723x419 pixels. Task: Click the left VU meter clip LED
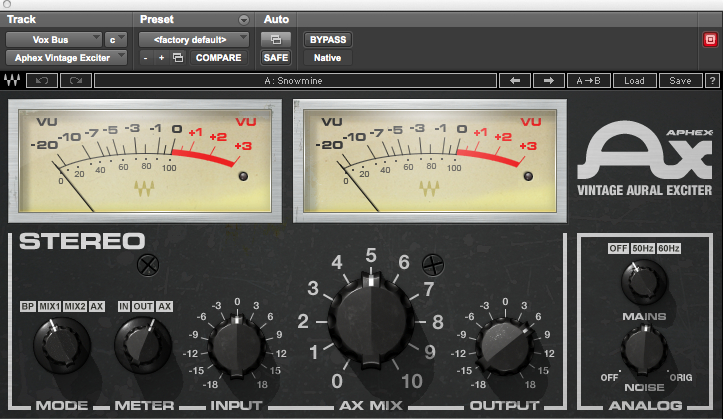243,176
